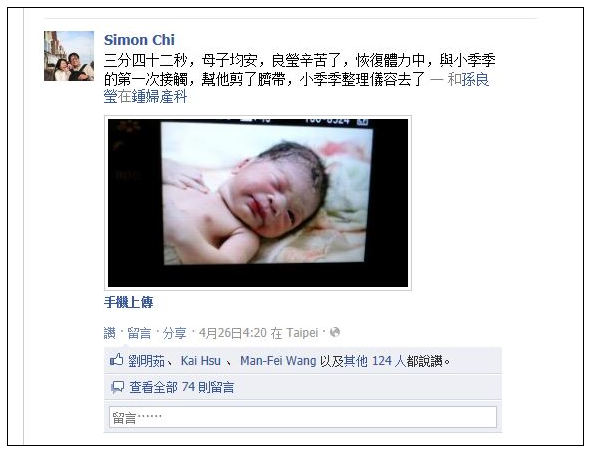The height and width of the screenshot is (453, 591).
Task: Show the other 124 人 who liked
Action: click(x=389, y=361)
